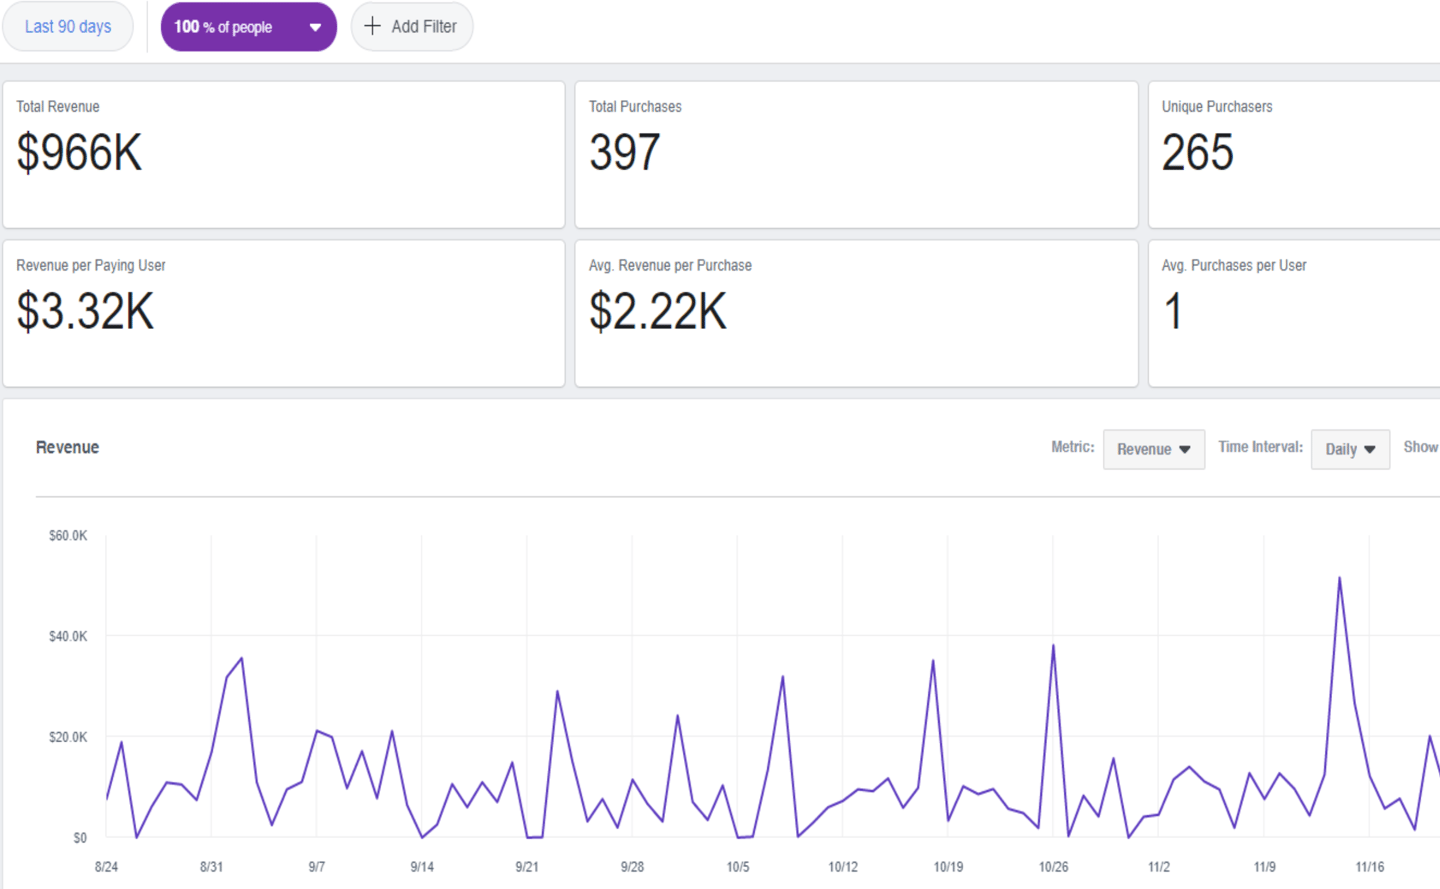The image size is (1440, 889).
Task: Select the Total Purchases 397 card
Action: coord(856,154)
